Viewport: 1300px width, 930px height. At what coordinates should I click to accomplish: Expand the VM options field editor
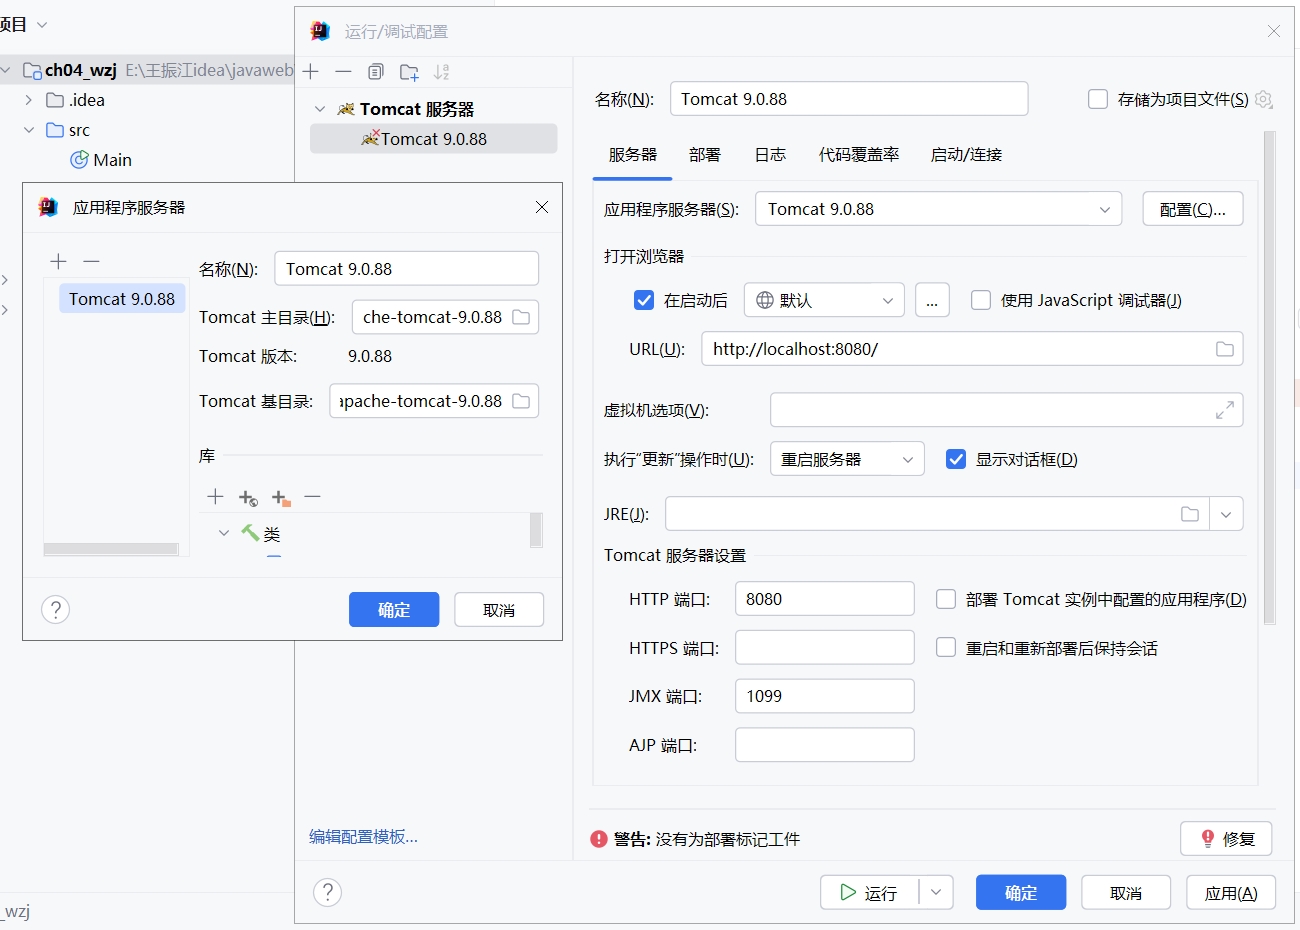1224,410
